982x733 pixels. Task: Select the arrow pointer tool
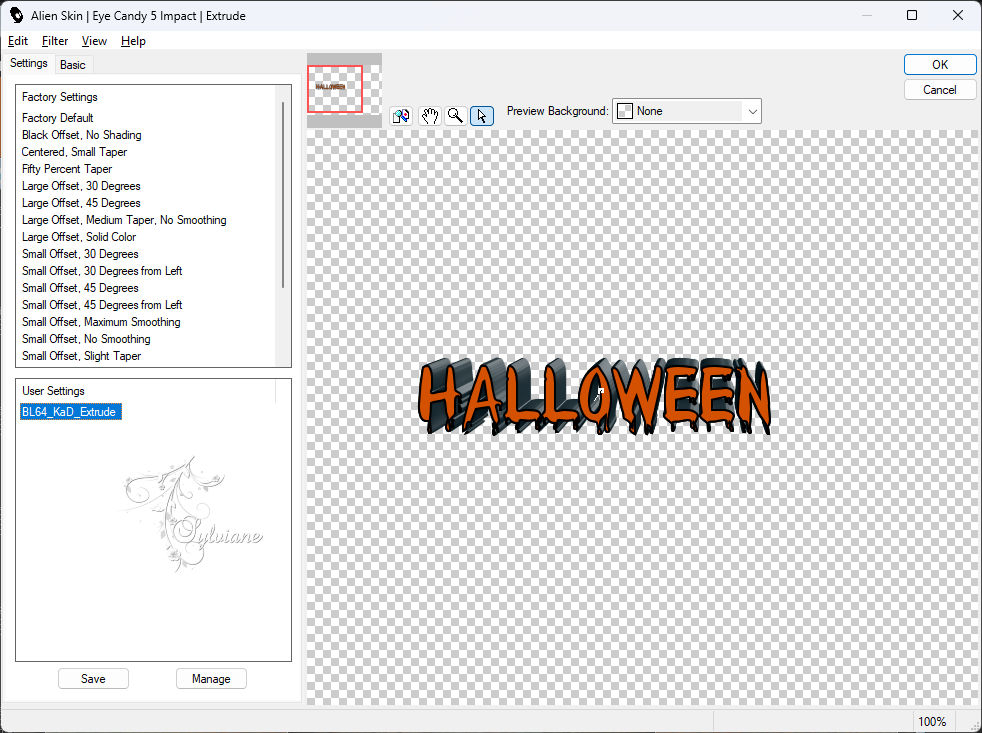point(482,116)
